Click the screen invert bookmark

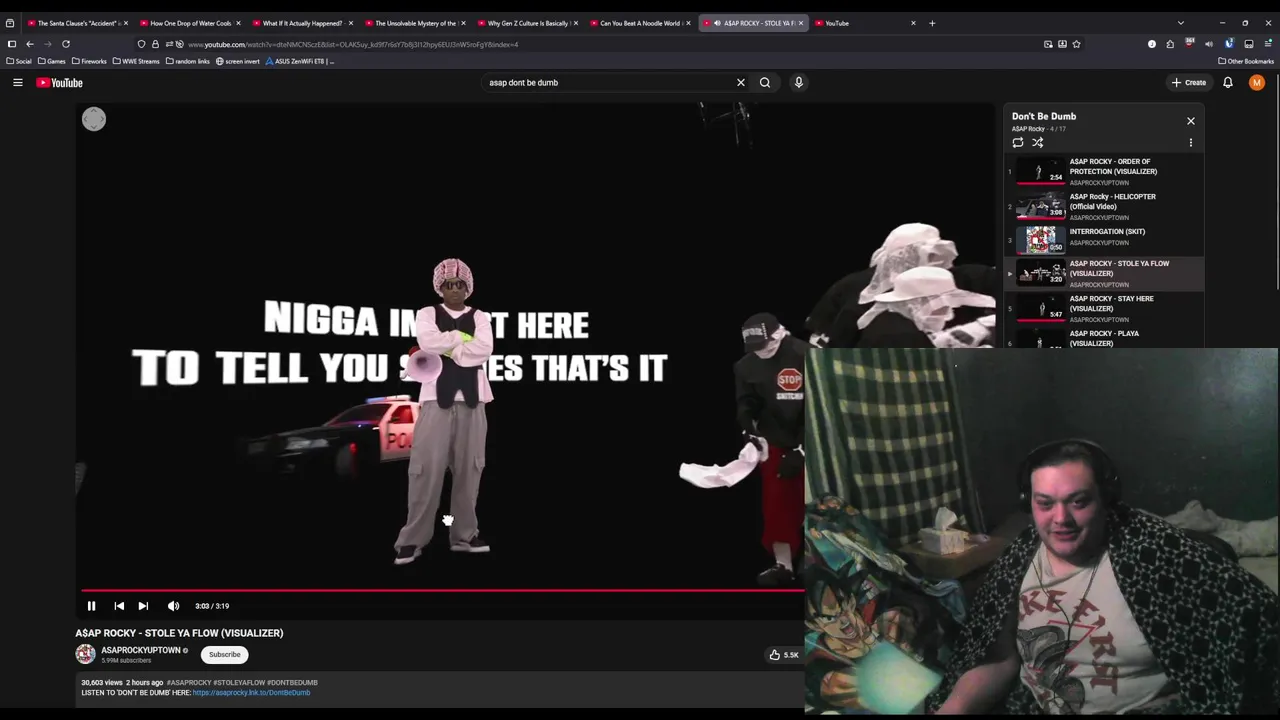pos(238,61)
